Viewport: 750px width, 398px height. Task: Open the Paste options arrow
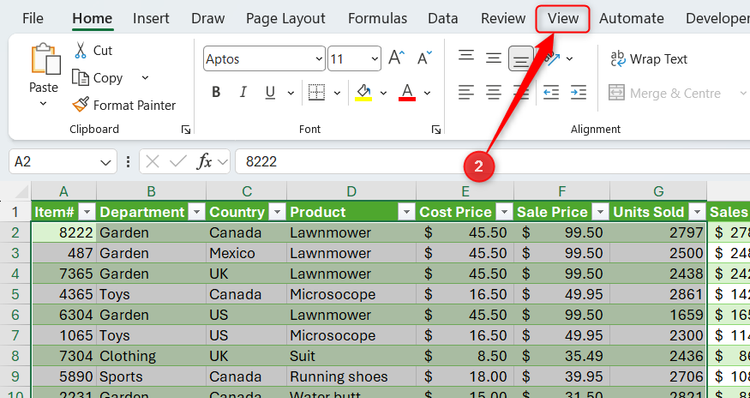click(x=43, y=104)
